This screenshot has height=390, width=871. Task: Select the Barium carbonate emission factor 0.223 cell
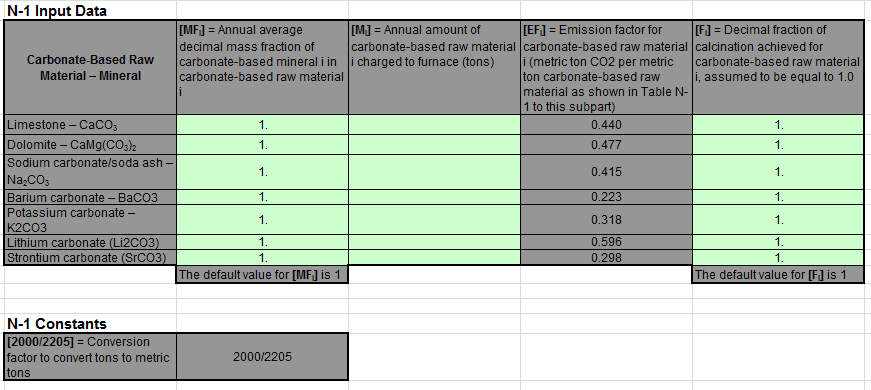tap(606, 197)
